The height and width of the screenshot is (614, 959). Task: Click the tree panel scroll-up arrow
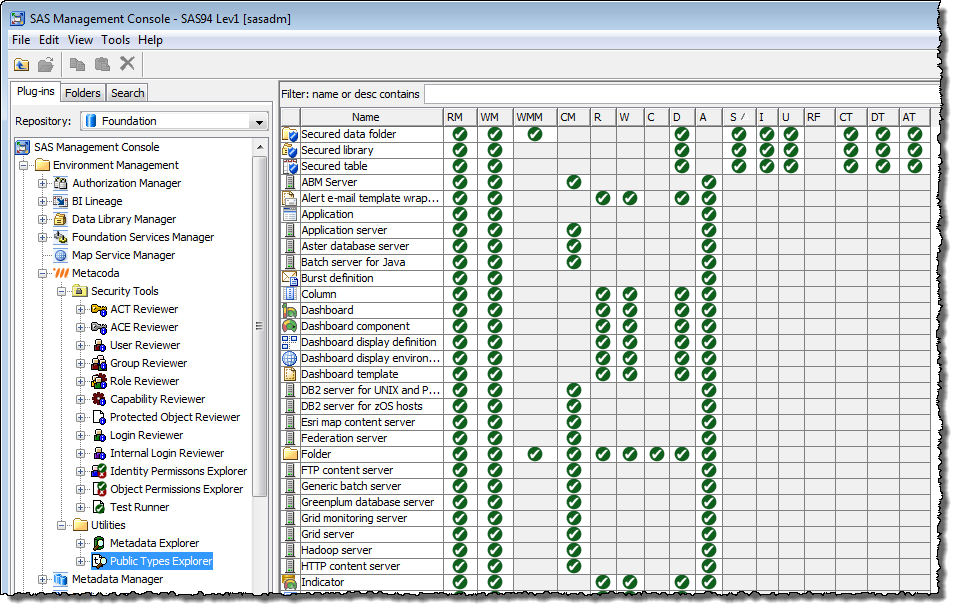(x=260, y=147)
